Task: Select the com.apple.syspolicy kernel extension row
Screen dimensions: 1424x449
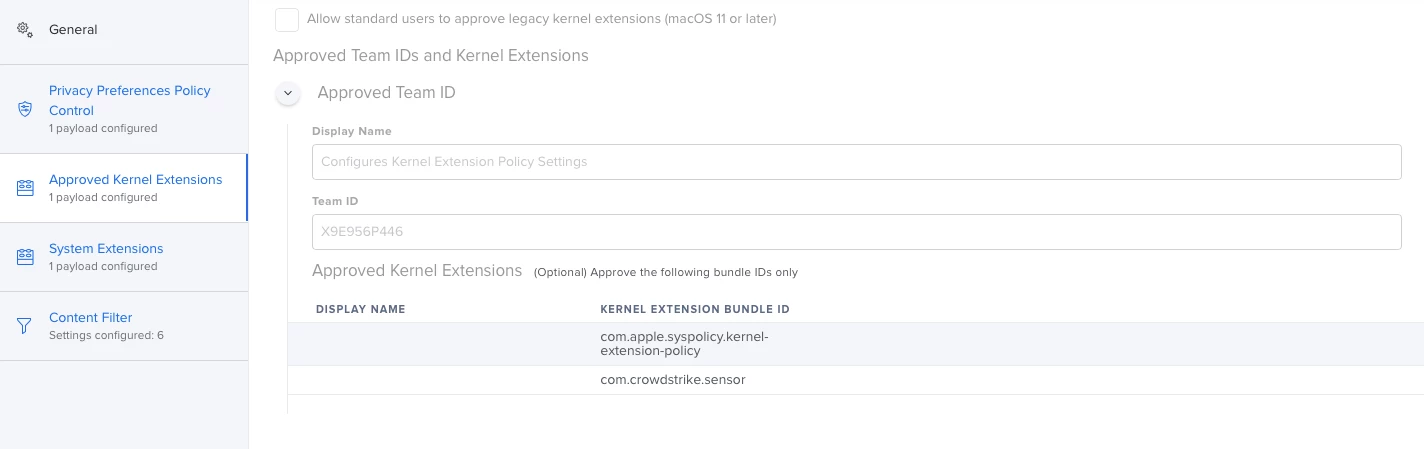Action: point(684,344)
